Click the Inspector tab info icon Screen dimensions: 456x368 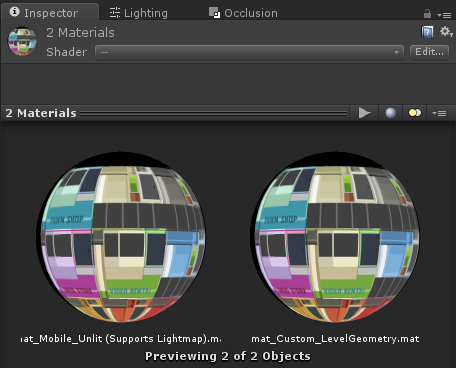[14, 12]
